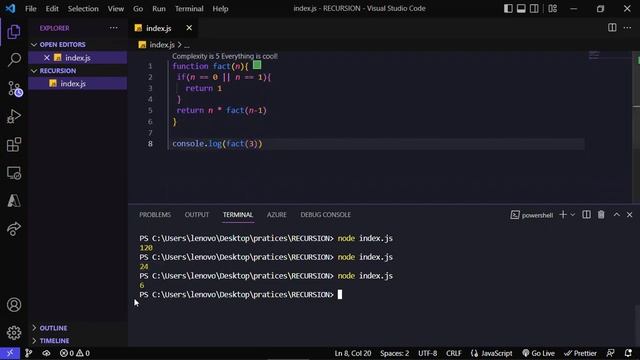This screenshot has height=360, width=640.
Task: Open the Accounts menu
Action: click(14, 305)
